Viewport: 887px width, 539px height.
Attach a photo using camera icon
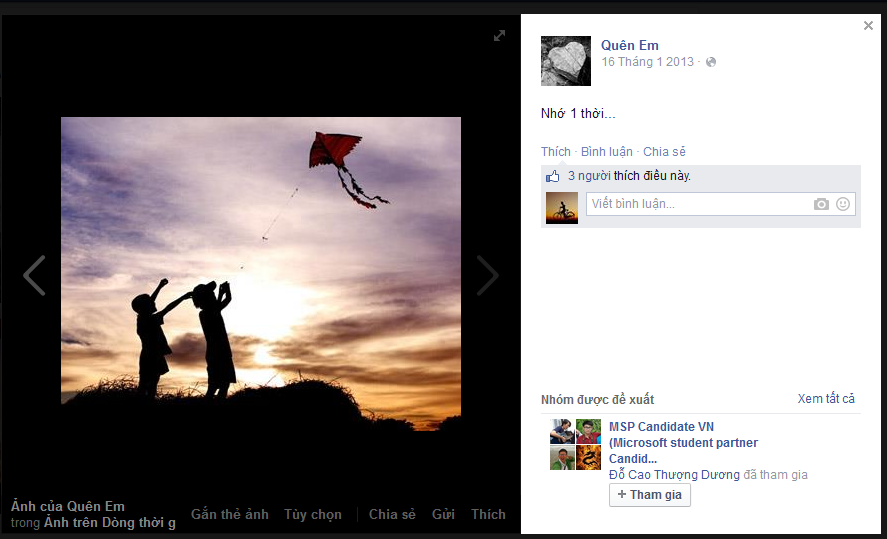click(821, 204)
